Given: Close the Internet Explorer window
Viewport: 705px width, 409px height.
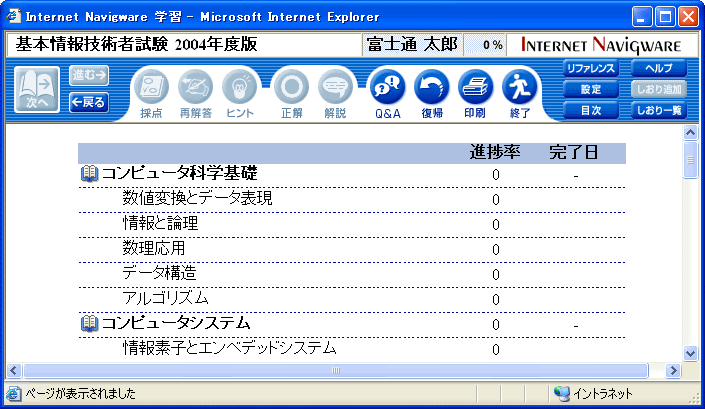Looking at the screenshot, I should (x=688, y=17).
